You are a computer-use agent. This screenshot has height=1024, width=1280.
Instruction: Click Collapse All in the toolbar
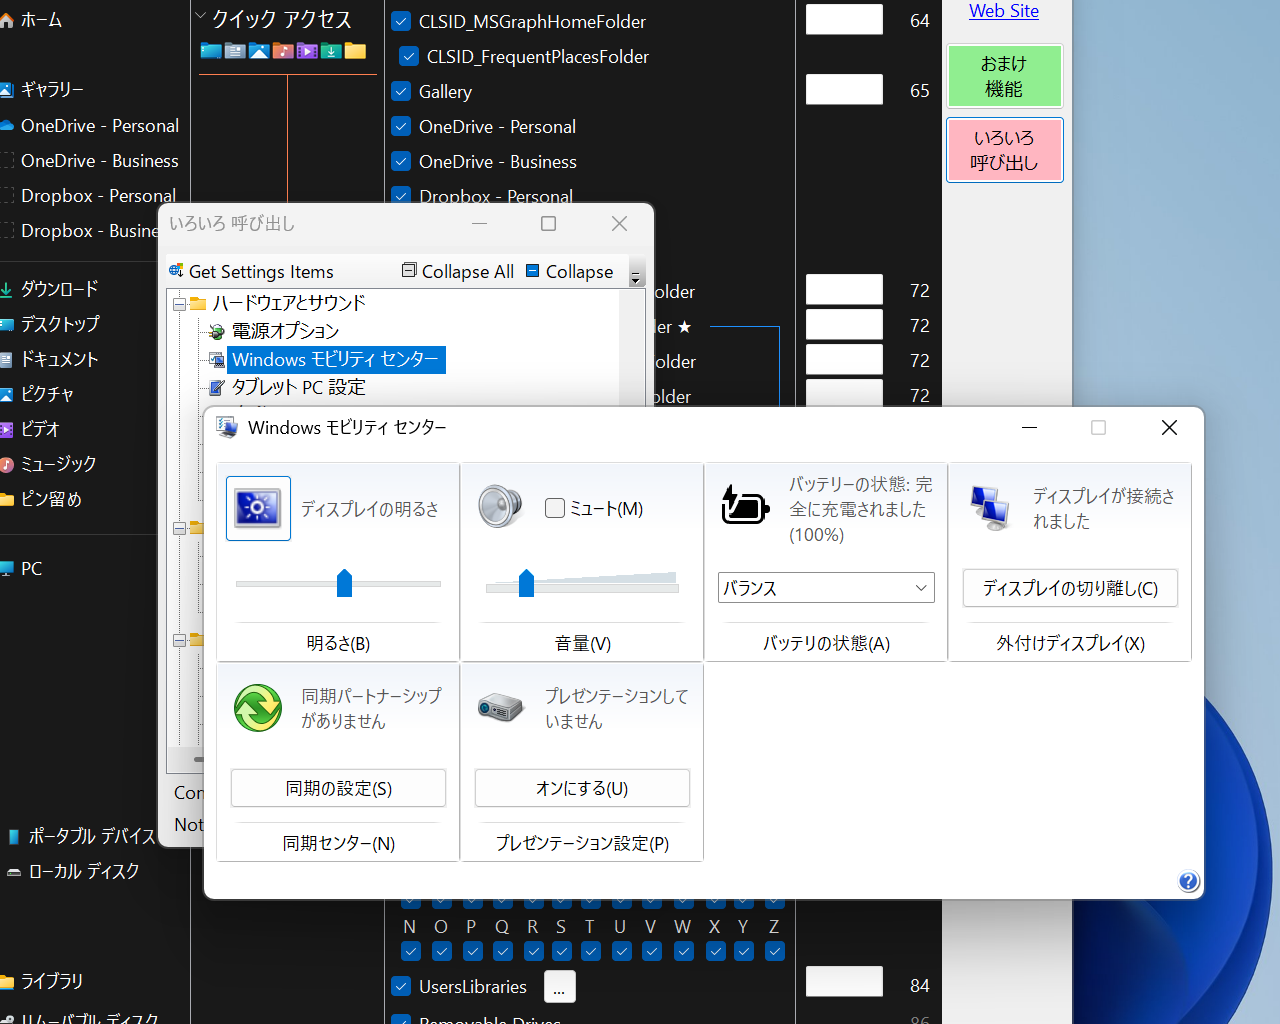pyautogui.click(x=457, y=271)
